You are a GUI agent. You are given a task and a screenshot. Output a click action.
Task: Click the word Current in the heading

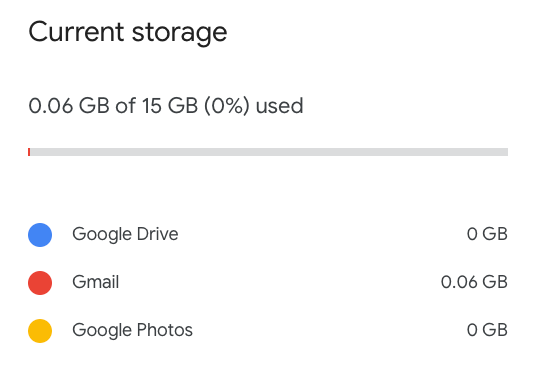coord(76,32)
